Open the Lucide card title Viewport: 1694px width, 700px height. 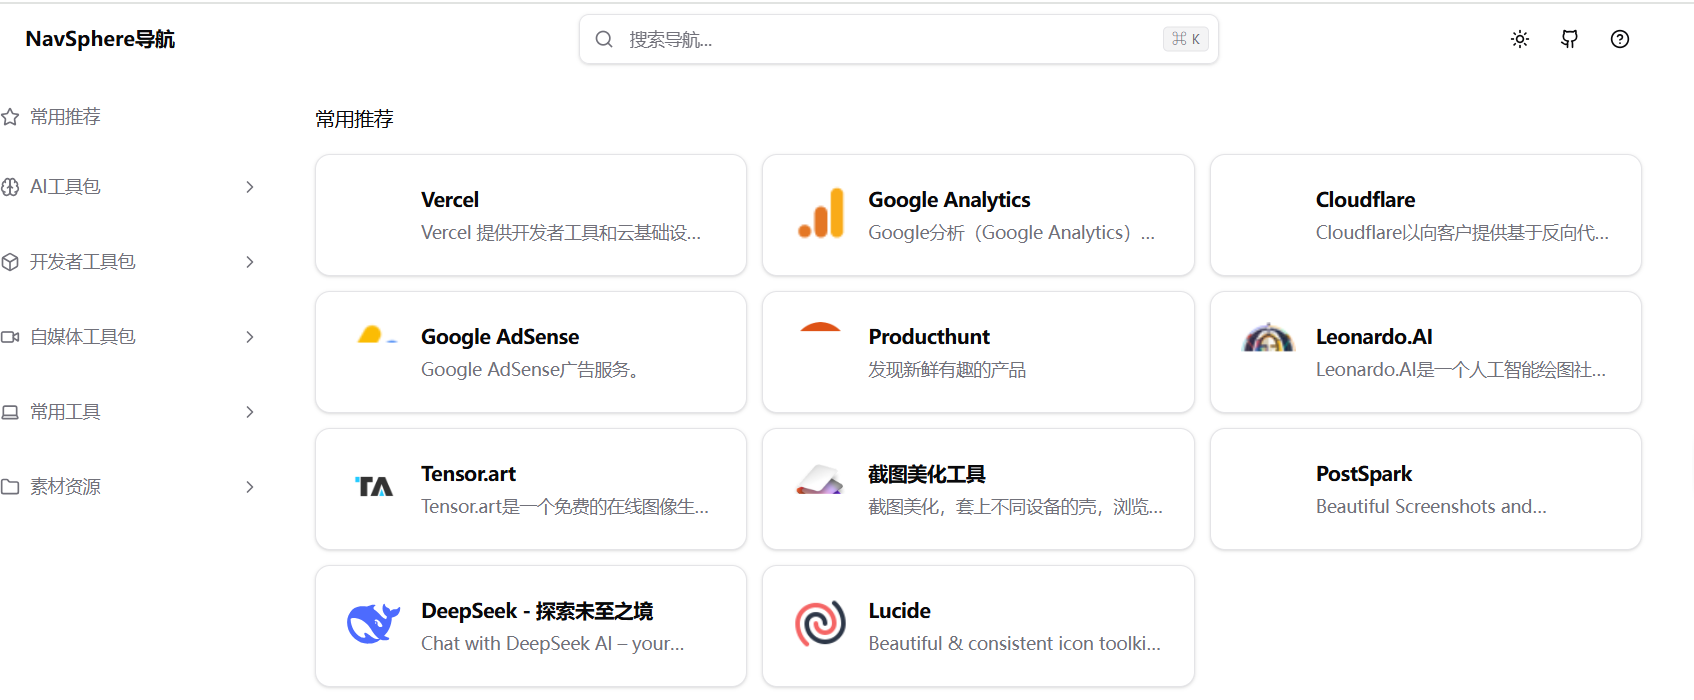(x=899, y=611)
